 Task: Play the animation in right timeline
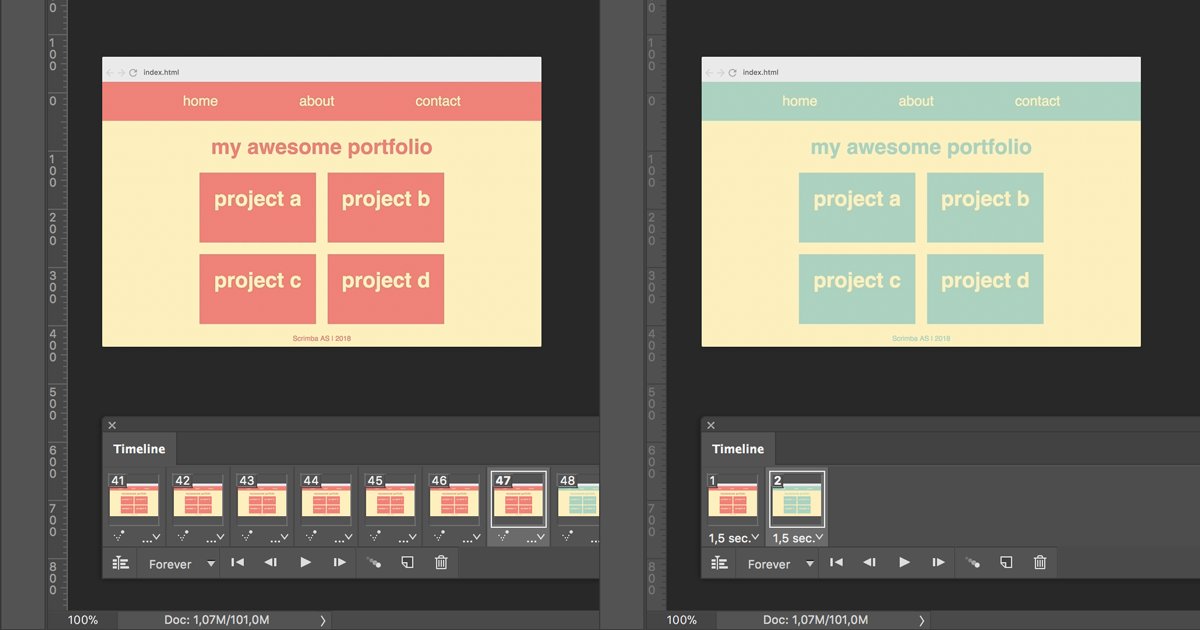point(905,563)
